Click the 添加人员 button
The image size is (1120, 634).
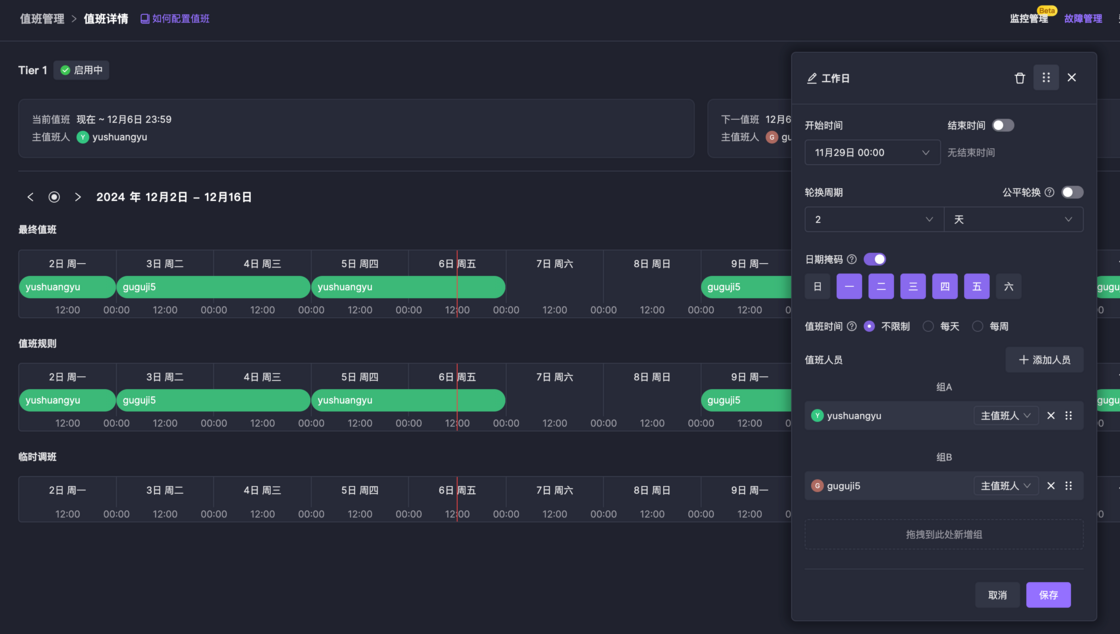point(1044,360)
